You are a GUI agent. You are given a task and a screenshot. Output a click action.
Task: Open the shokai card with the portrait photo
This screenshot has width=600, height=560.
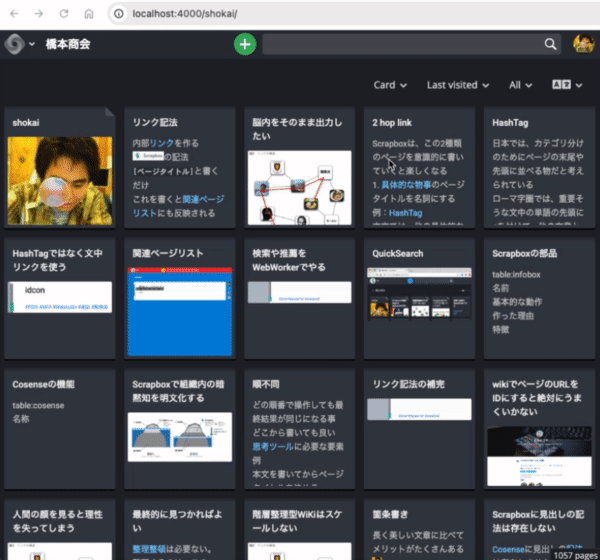(x=60, y=168)
